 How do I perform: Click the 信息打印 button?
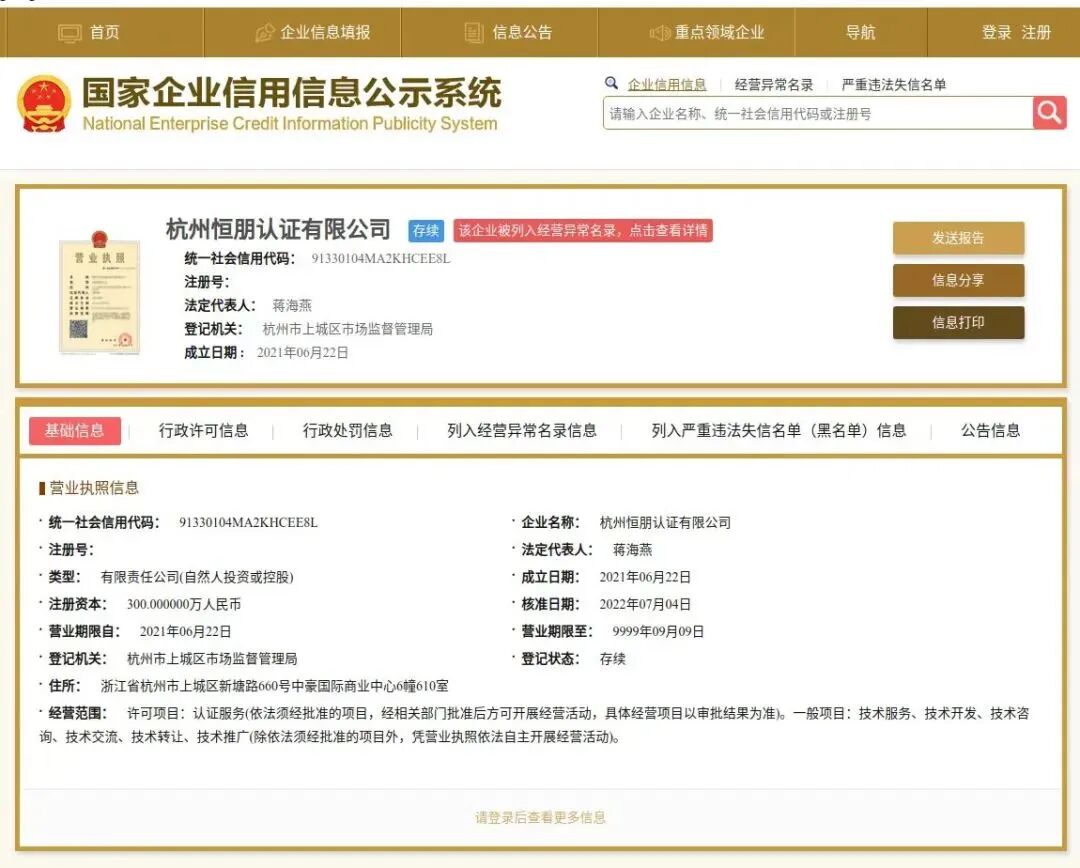click(957, 323)
